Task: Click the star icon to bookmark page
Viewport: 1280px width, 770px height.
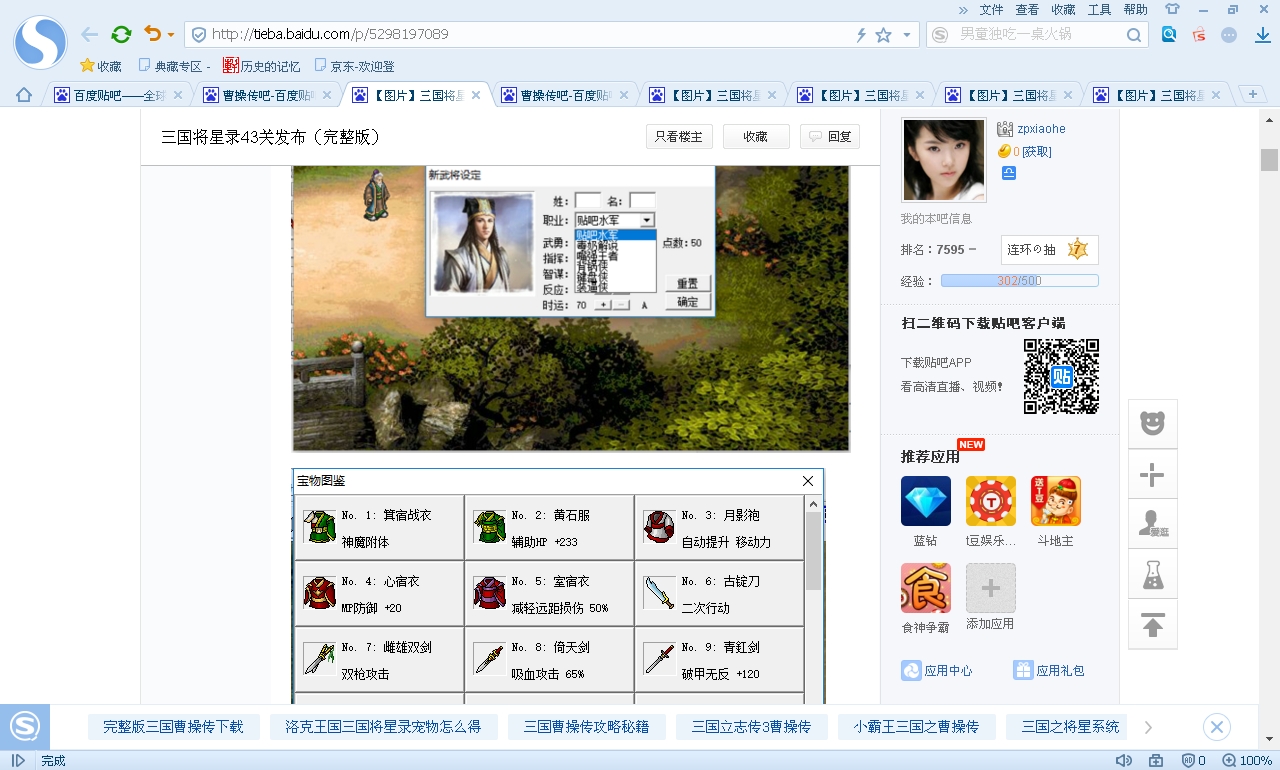Action: [883, 35]
